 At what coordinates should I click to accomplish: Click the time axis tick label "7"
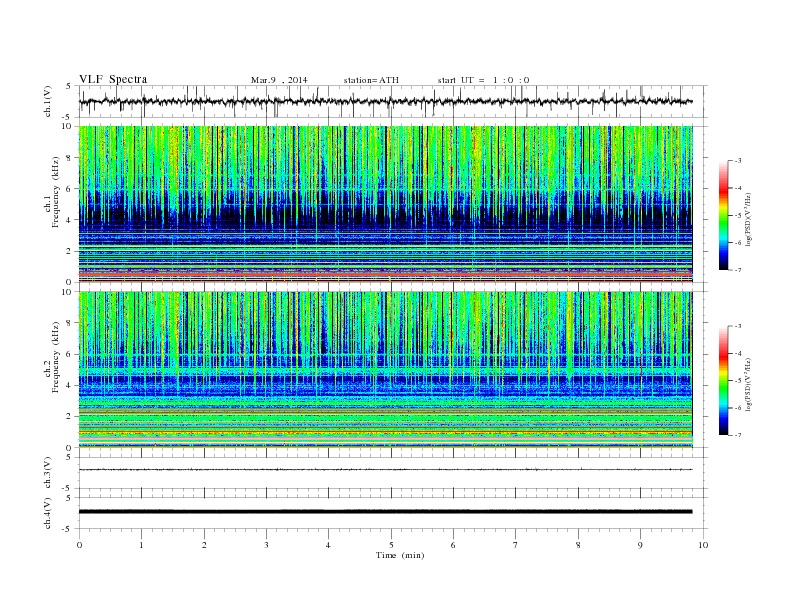pos(516,545)
